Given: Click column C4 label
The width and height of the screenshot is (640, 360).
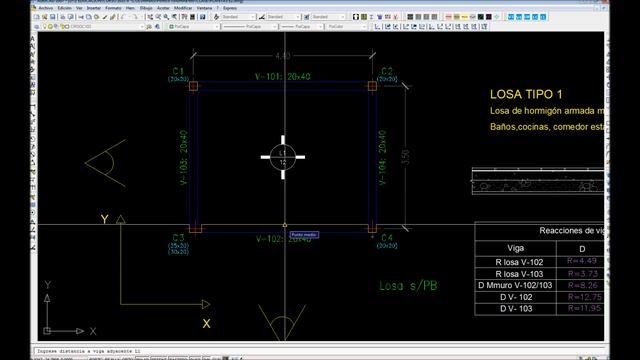Looking at the screenshot, I should click(x=387, y=238).
